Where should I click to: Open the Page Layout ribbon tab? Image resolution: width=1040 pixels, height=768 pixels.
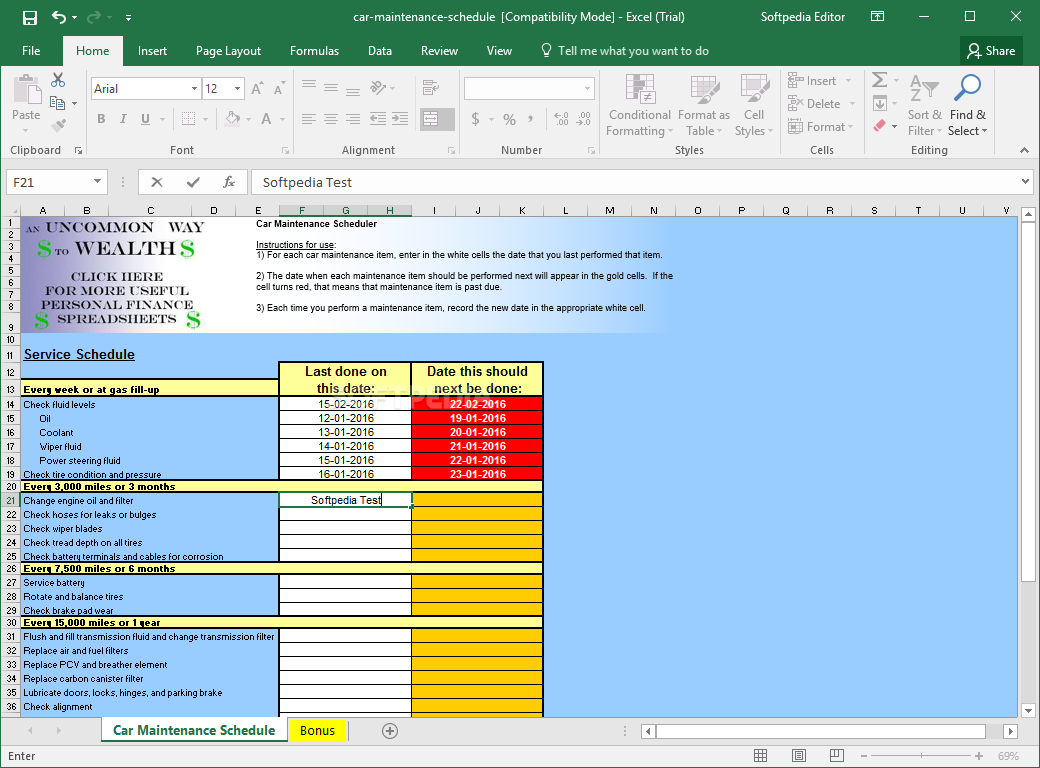[228, 51]
